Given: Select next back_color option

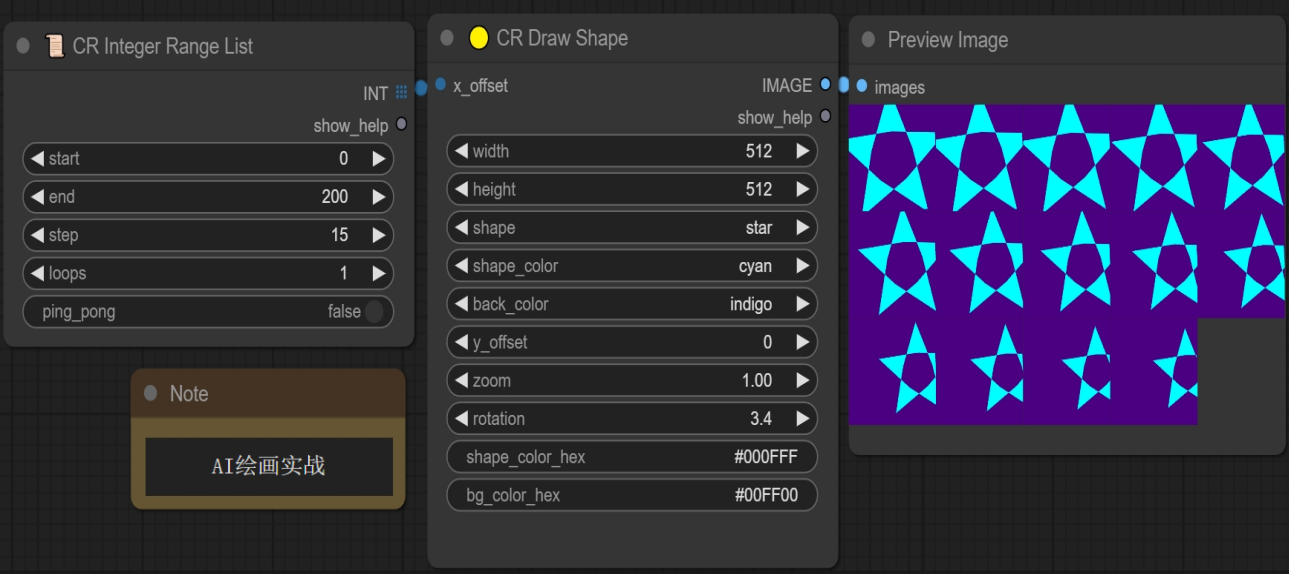Looking at the screenshot, I should click(x=802, y=304).
